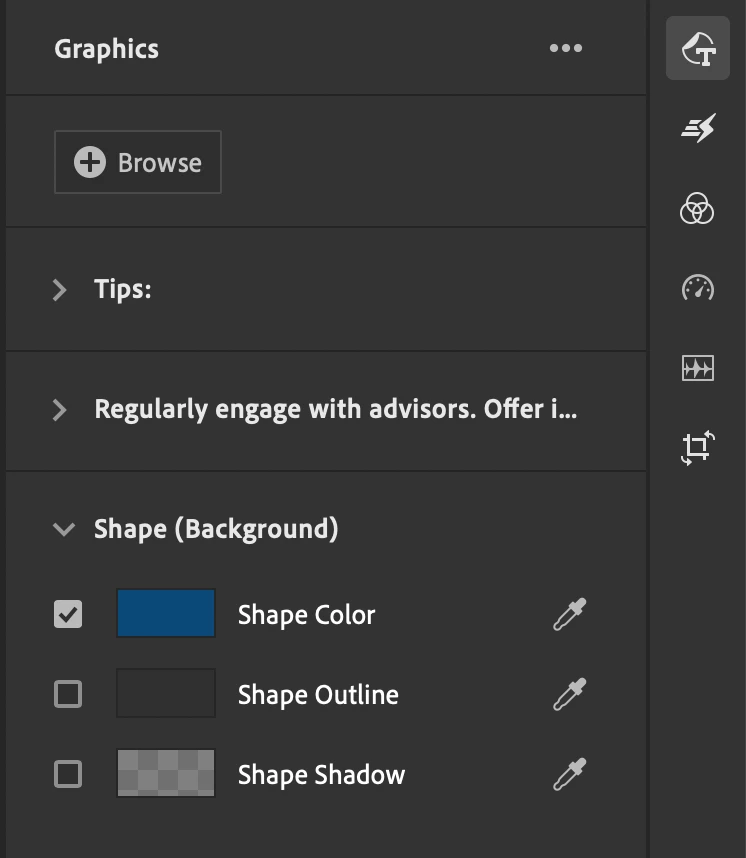The image size is (746, 858).
Task: Open the checkered Shape Shadow swatch
Action: click(x=166, y=773)
